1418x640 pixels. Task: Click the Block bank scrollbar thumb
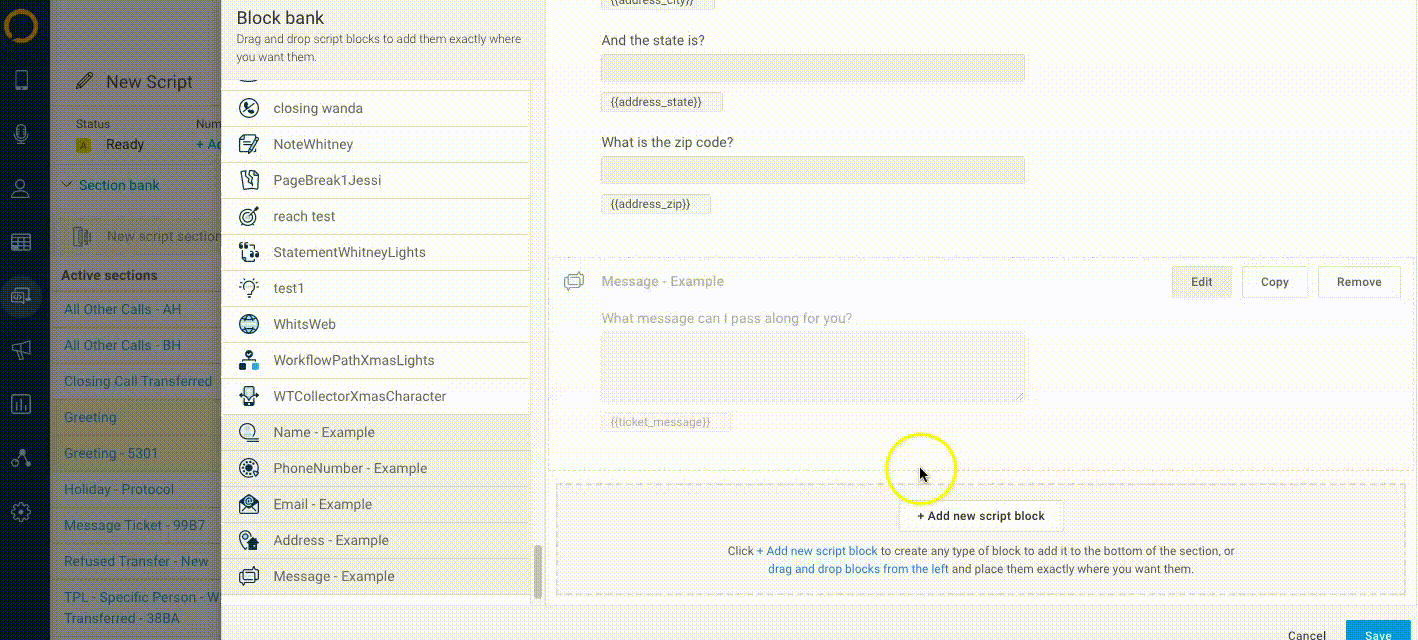point(538,571)
